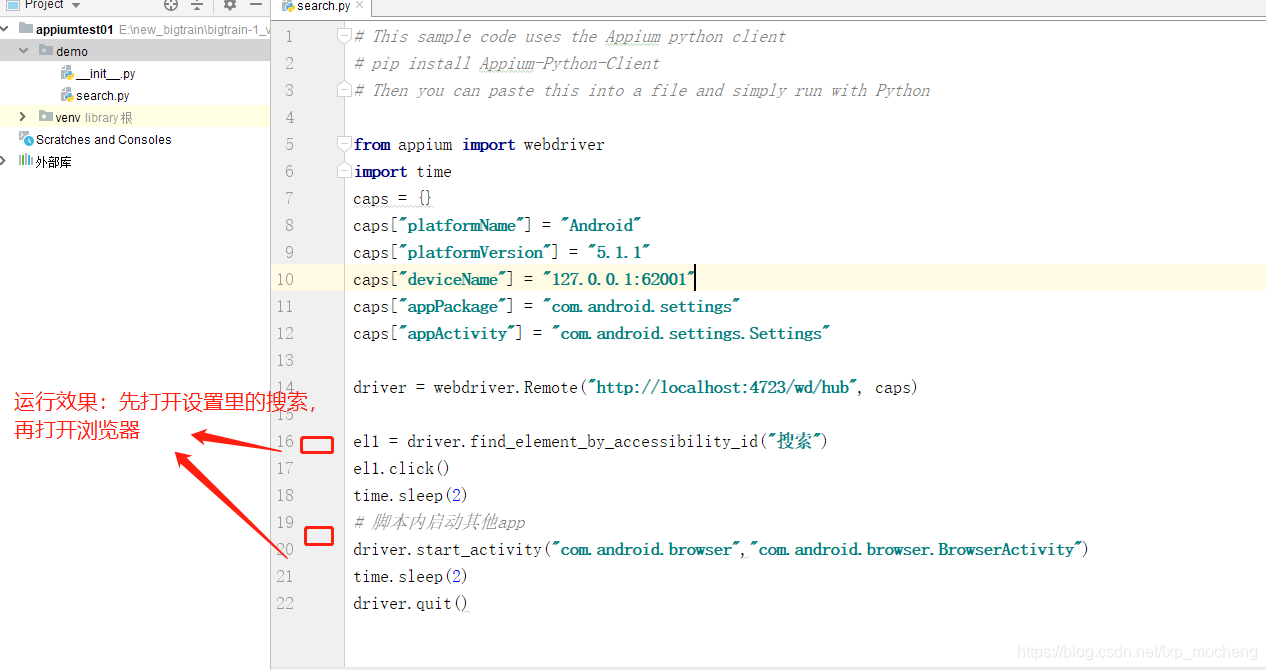Image resolution: width=1266 pixels, height=670 pixels.
Task: Click comment line 'This sample code uses the Appium'
Action: (x=570, y=36)
